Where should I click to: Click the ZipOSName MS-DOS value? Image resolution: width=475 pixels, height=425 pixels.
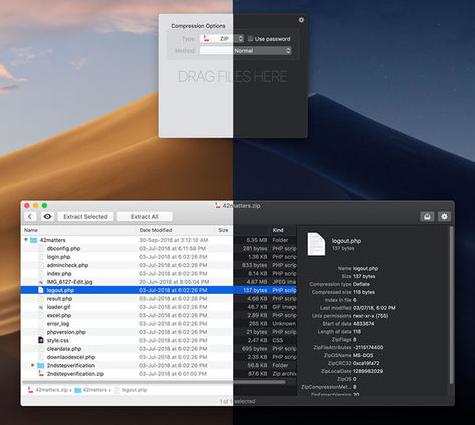click(363, 355)
